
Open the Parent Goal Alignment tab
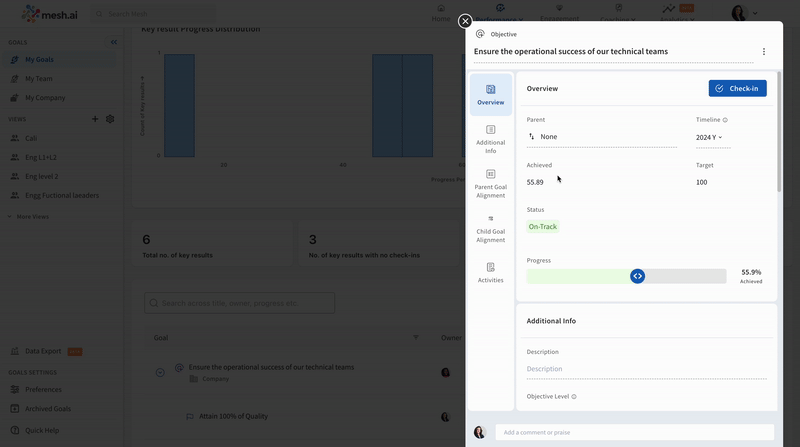[x=490, y=184]
